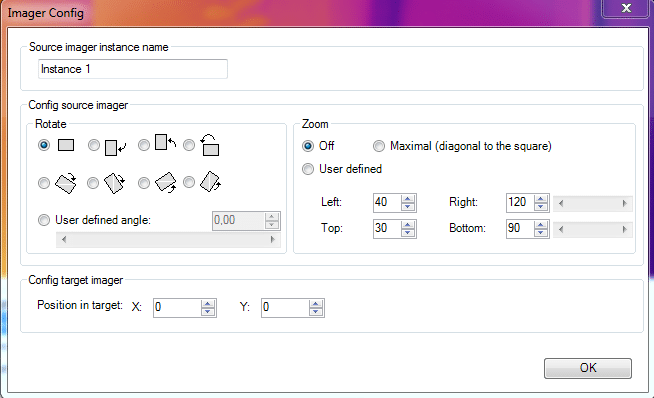
Task: Click the Bottom zoom scrollbar left arrow
Action: tap(561, 229)
